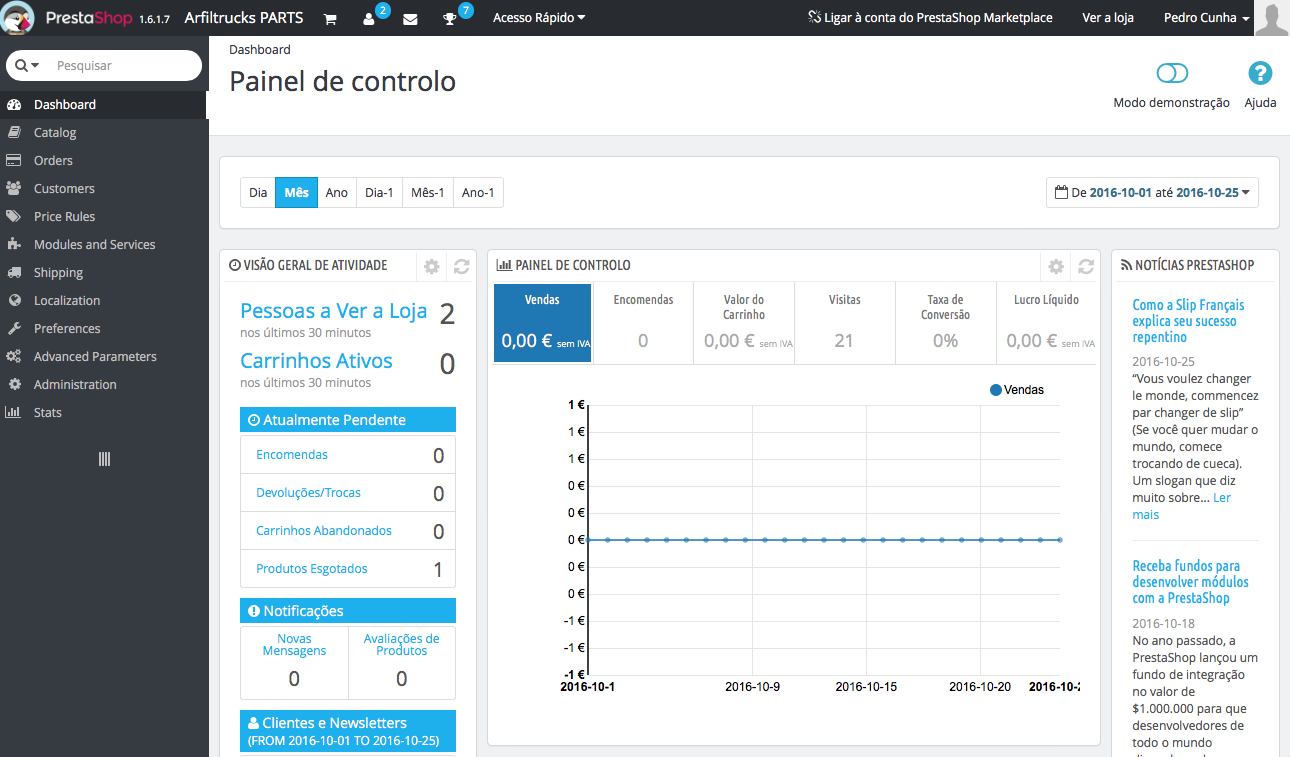Open the Pedro Cunha account dropdown

pyautogui.click(x=1207, y=18)
